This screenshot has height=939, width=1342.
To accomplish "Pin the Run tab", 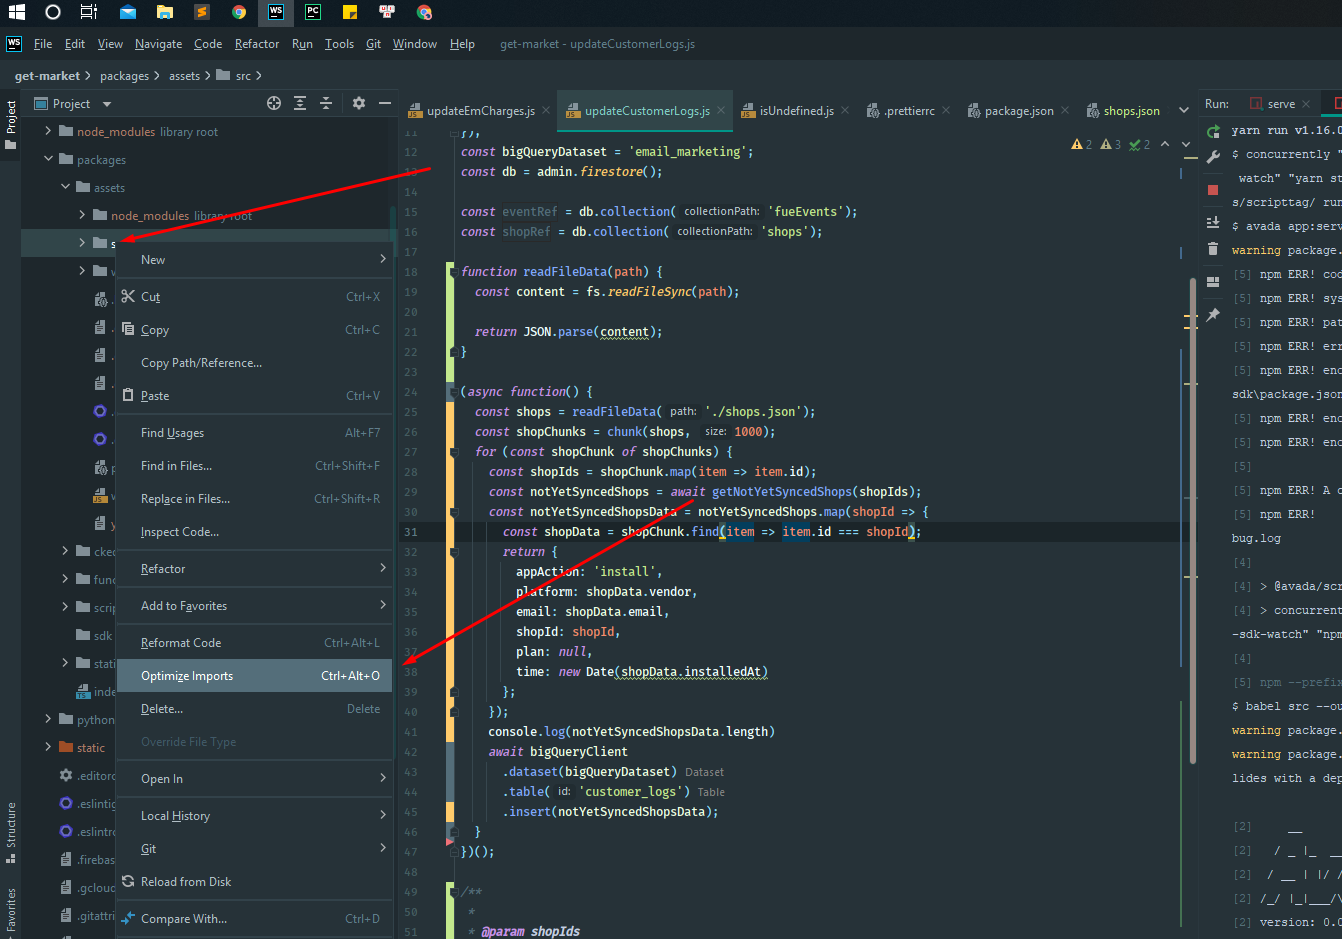I will pos(1213,315).
